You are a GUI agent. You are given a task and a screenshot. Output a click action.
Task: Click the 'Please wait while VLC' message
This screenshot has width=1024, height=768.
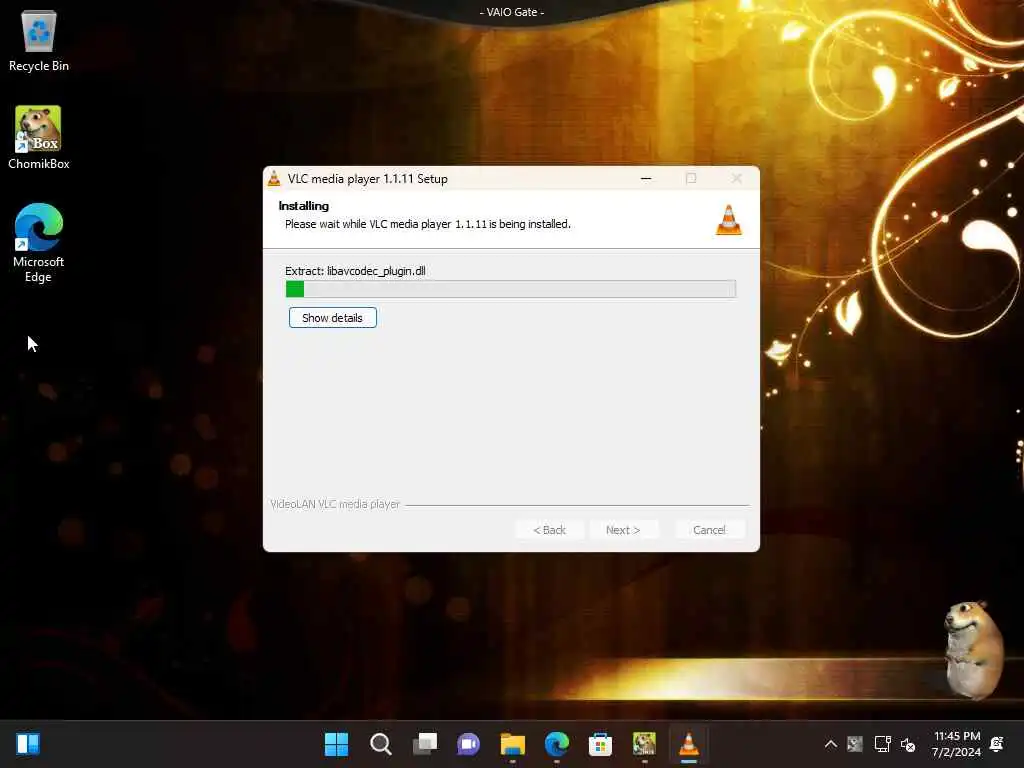point(428,224)
